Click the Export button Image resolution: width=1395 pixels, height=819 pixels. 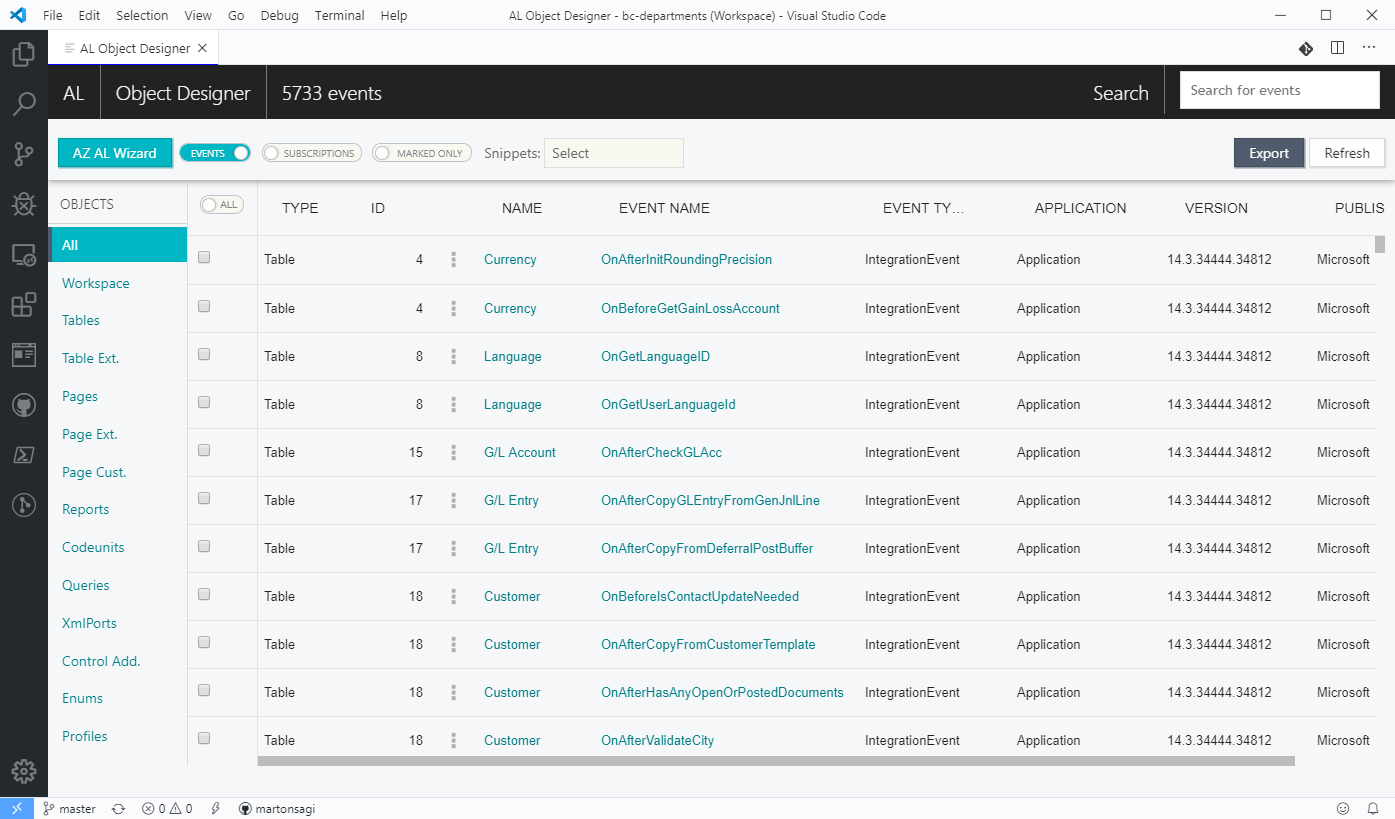click(x=1269, y=153)
